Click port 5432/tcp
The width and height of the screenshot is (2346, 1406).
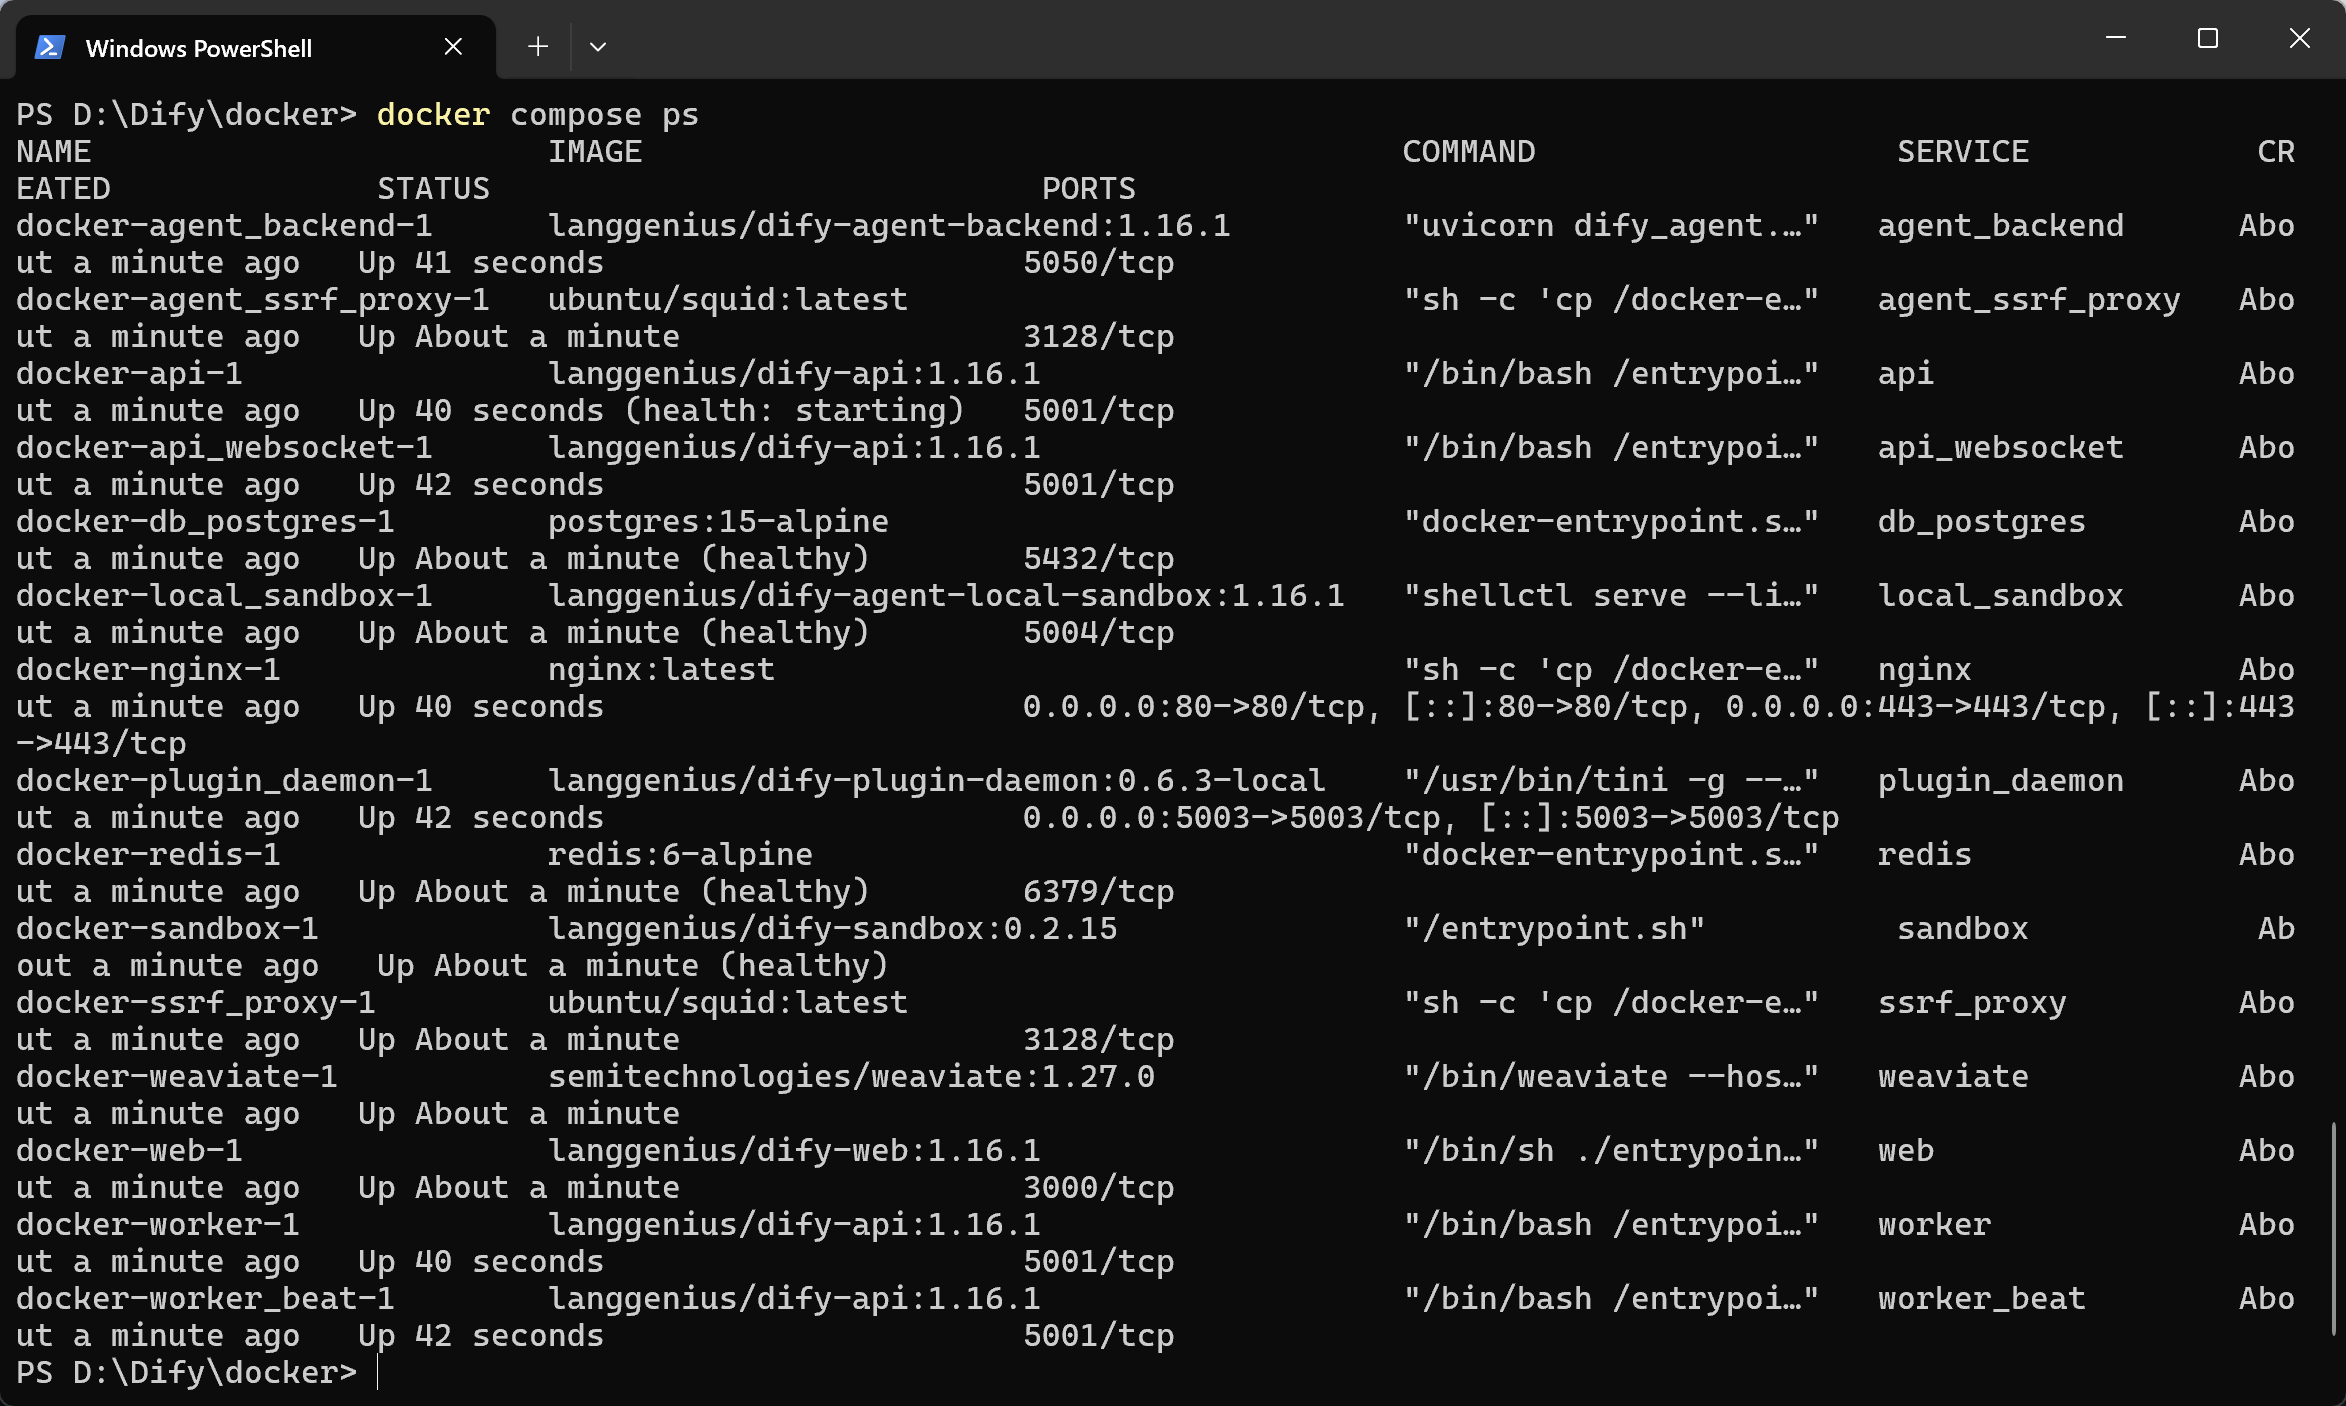pyautogui.click(x=1099, y=559)
